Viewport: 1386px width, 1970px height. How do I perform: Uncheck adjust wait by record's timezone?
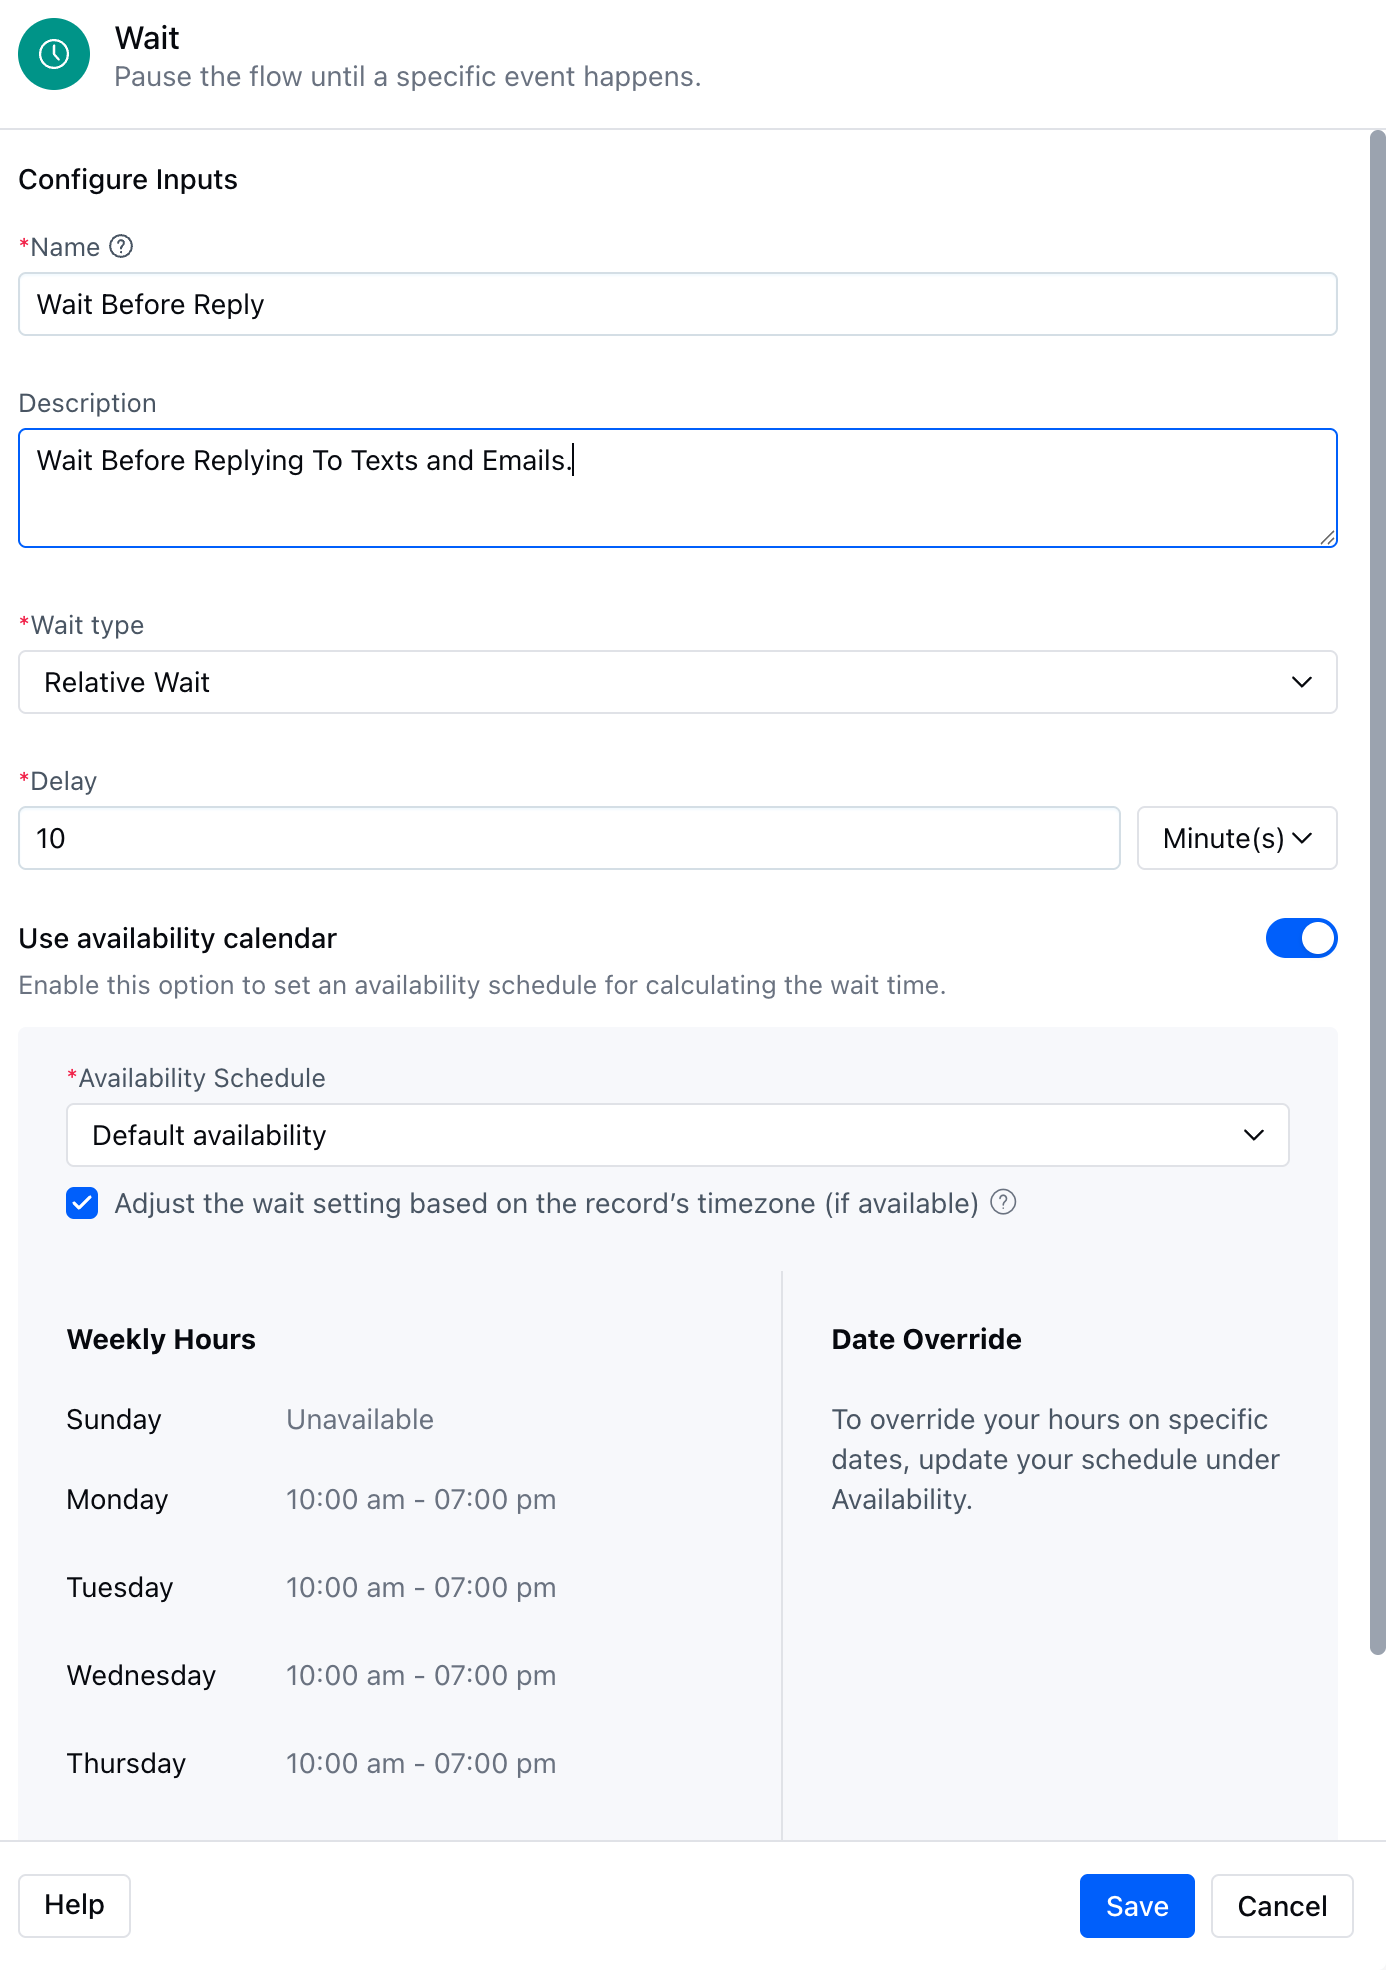tap(82, 1203)
